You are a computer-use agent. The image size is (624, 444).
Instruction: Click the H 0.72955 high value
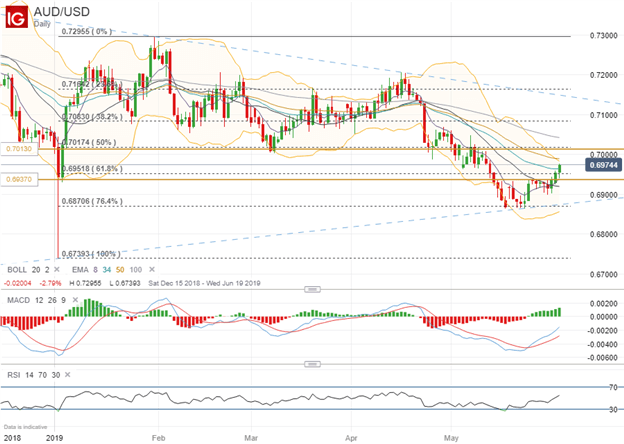(85, 283)
